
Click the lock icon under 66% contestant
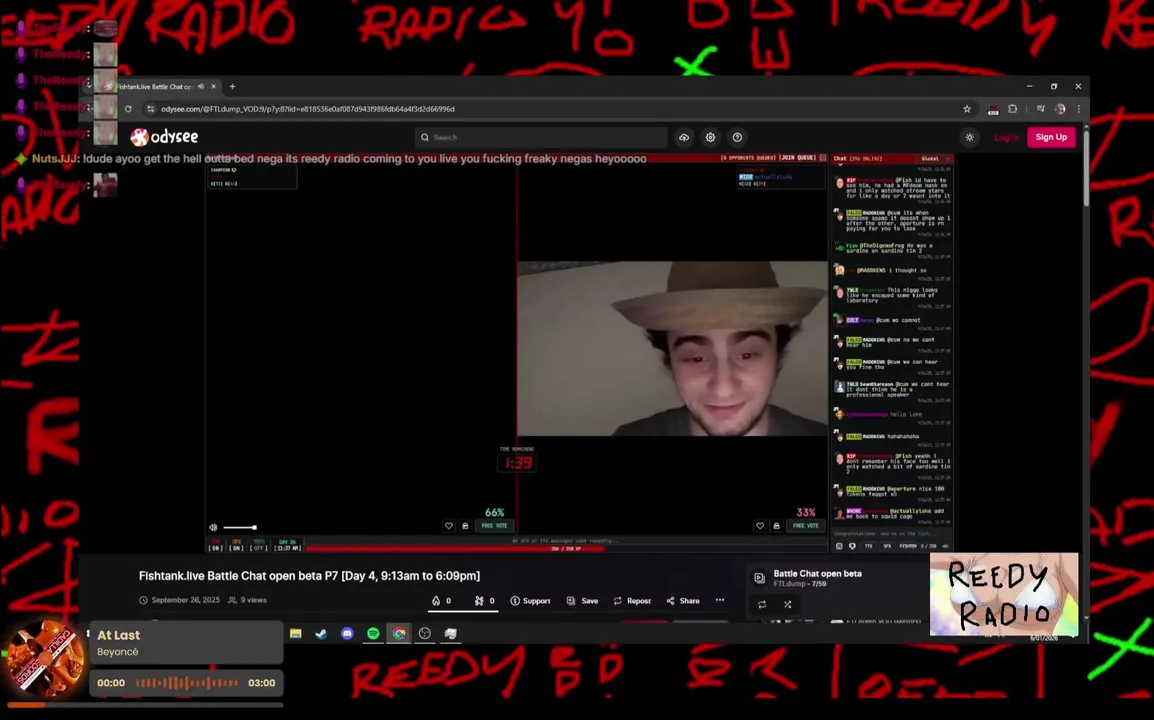pos(465,526)
